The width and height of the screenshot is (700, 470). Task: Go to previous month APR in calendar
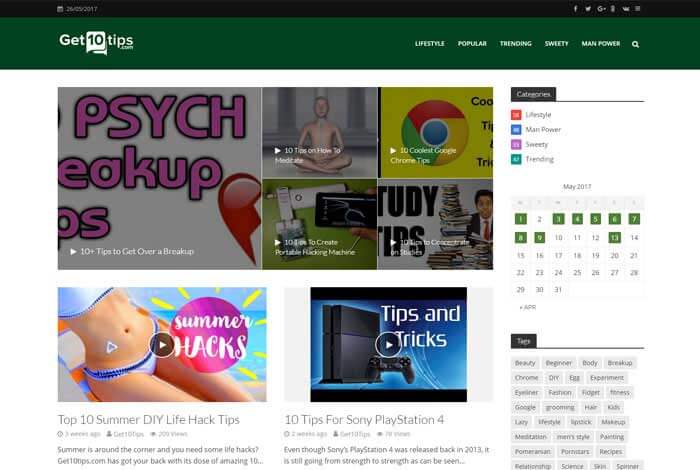[x=528, y=307]
